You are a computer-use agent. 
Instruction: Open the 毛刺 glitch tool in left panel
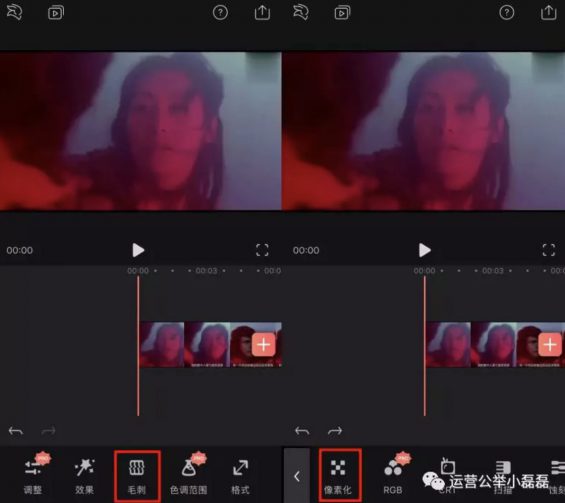(x=137, y=476)
